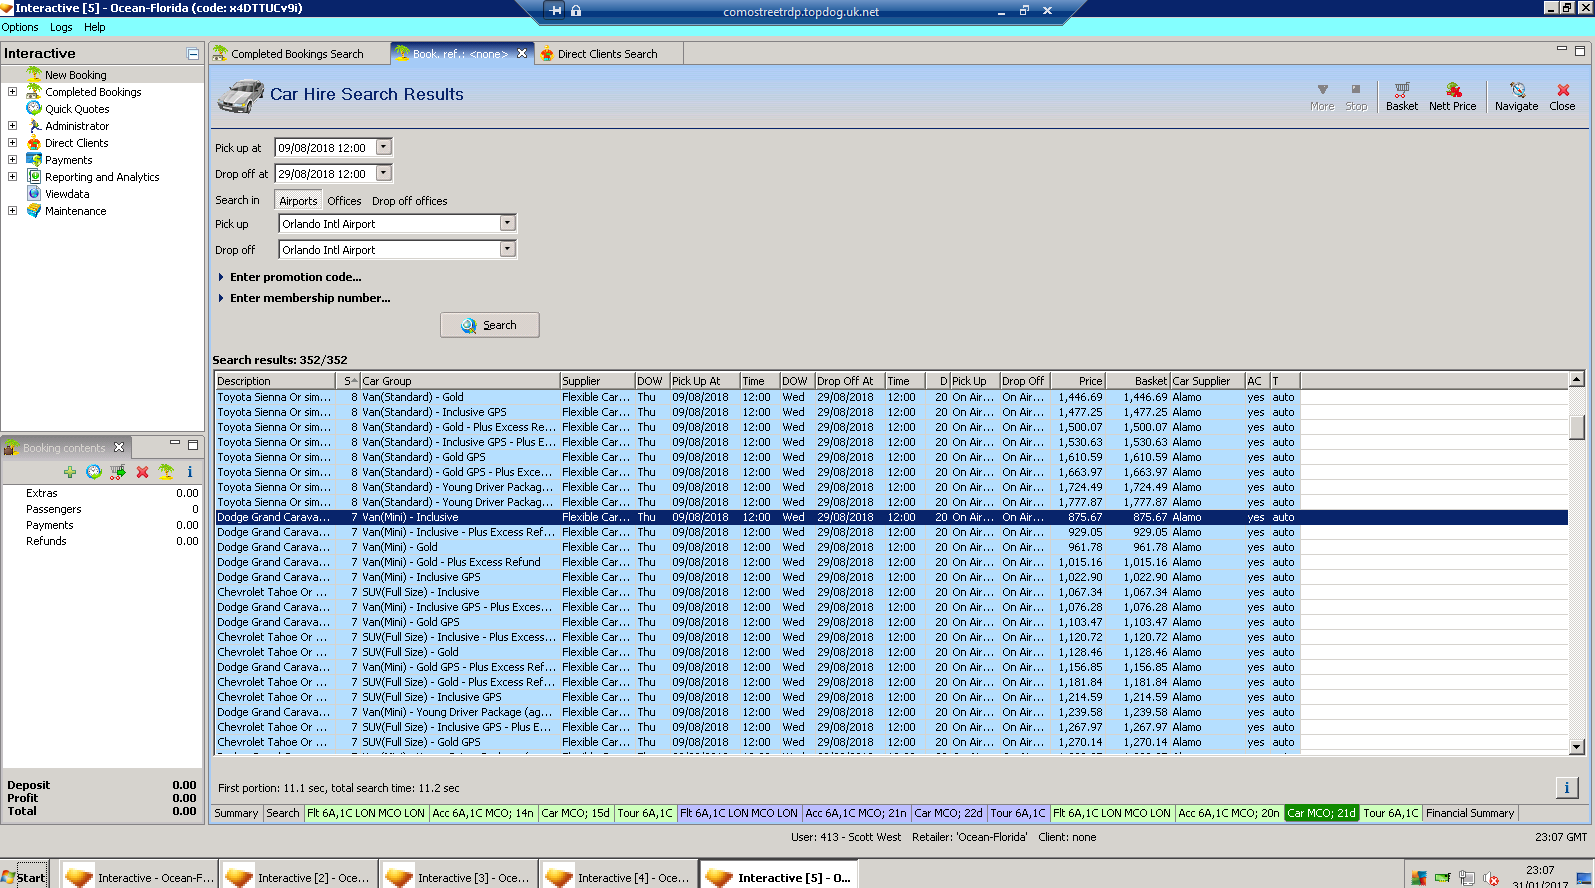Select the Drop off offices option
Screen dimensions: 1595x888
coord(409,201)
